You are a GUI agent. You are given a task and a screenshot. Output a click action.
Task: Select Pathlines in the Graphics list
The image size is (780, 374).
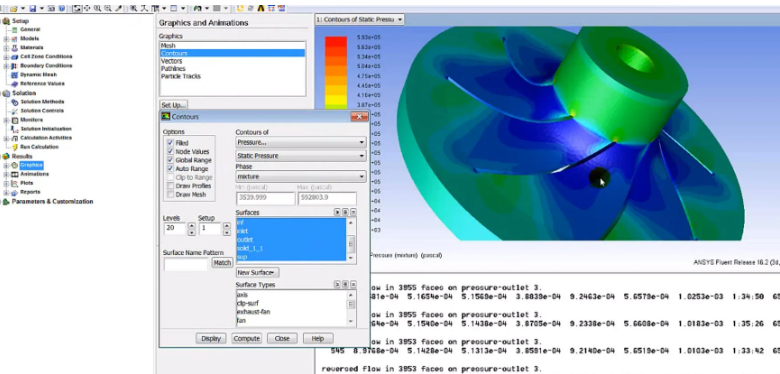(232, 69)
